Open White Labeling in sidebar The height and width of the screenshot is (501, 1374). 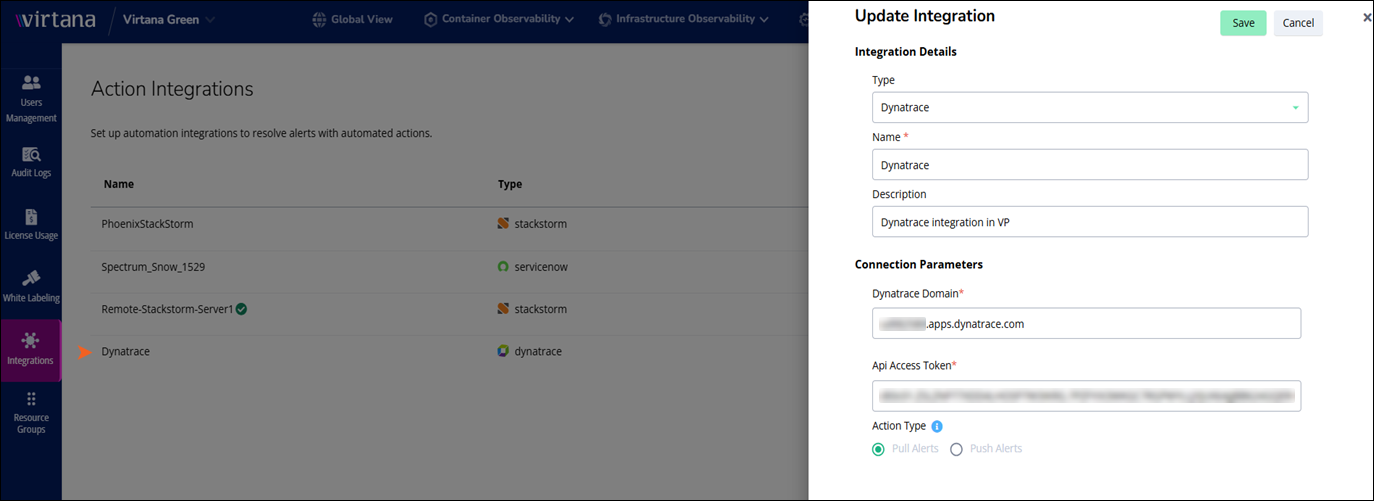(31, 285)
